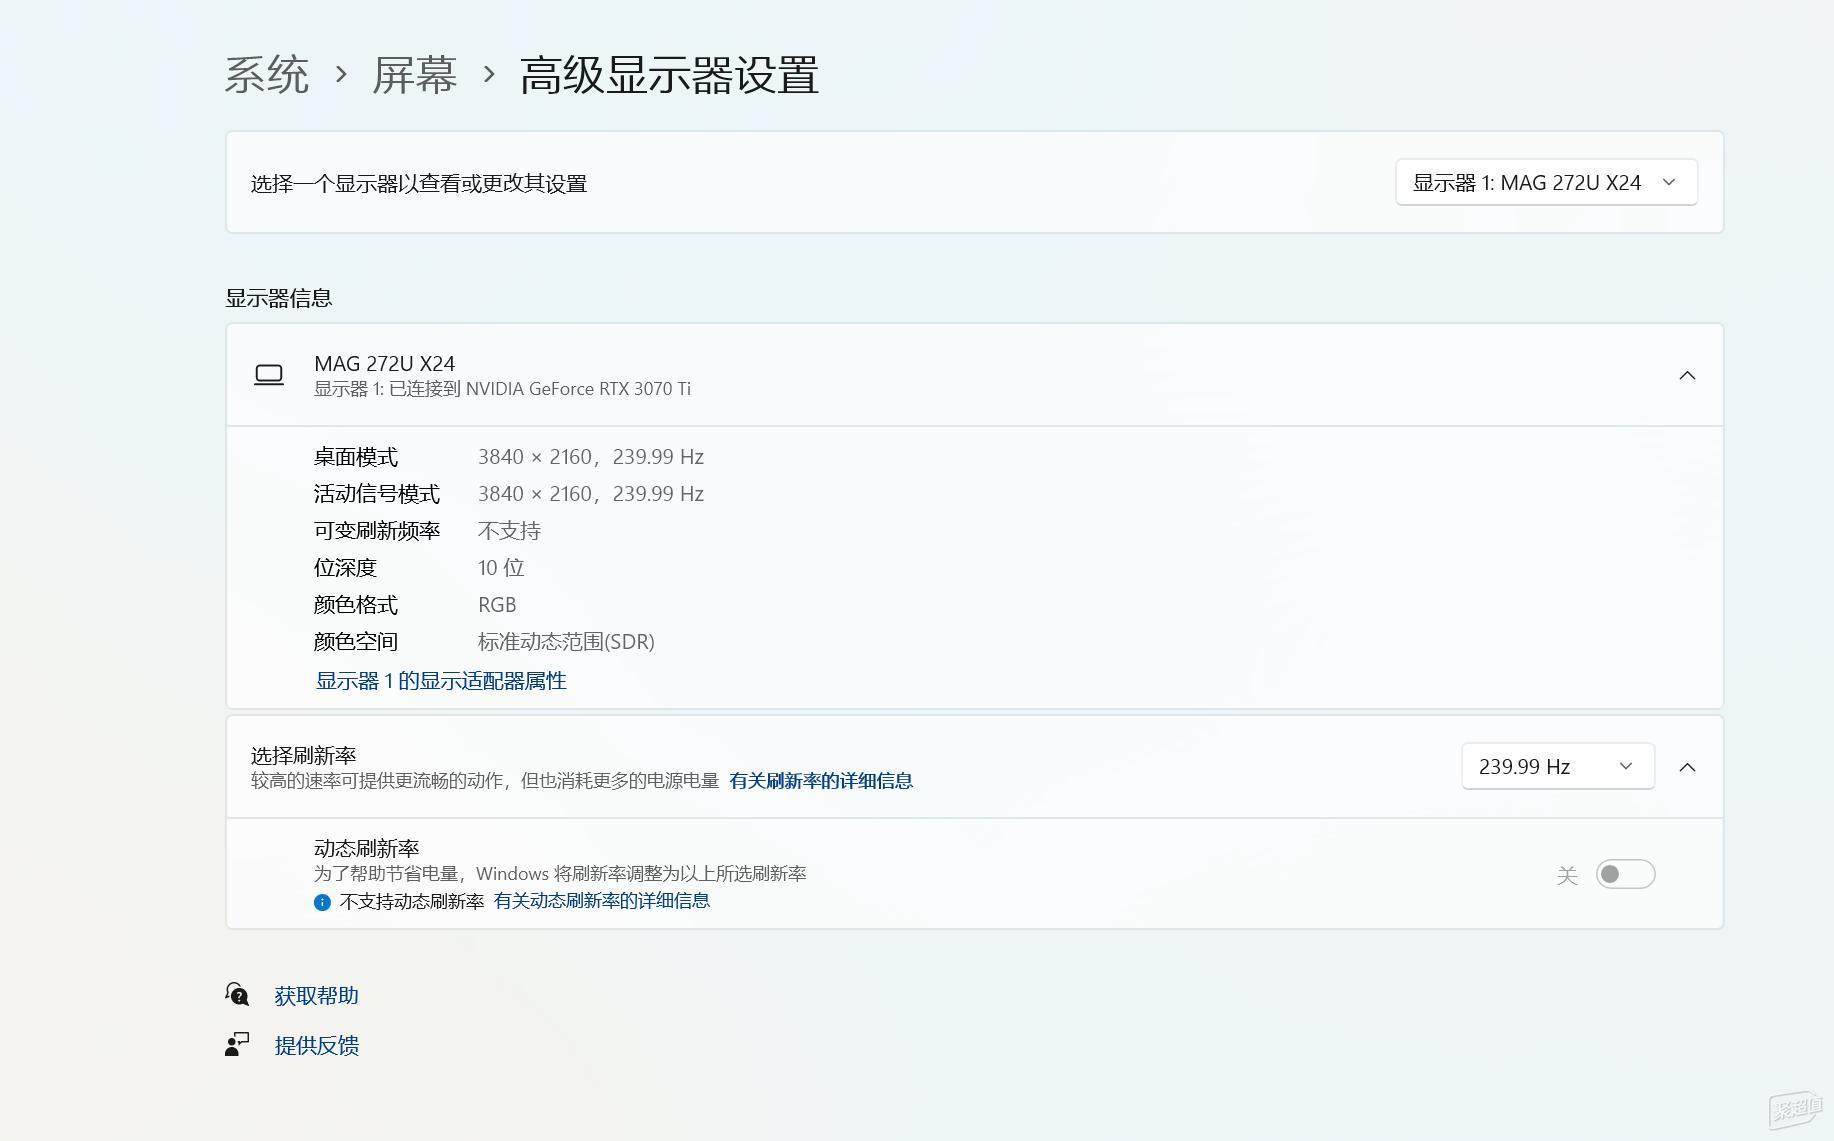
Task: Collapse the MAG 272U X24 info section
Action: tap(1687, 375)
